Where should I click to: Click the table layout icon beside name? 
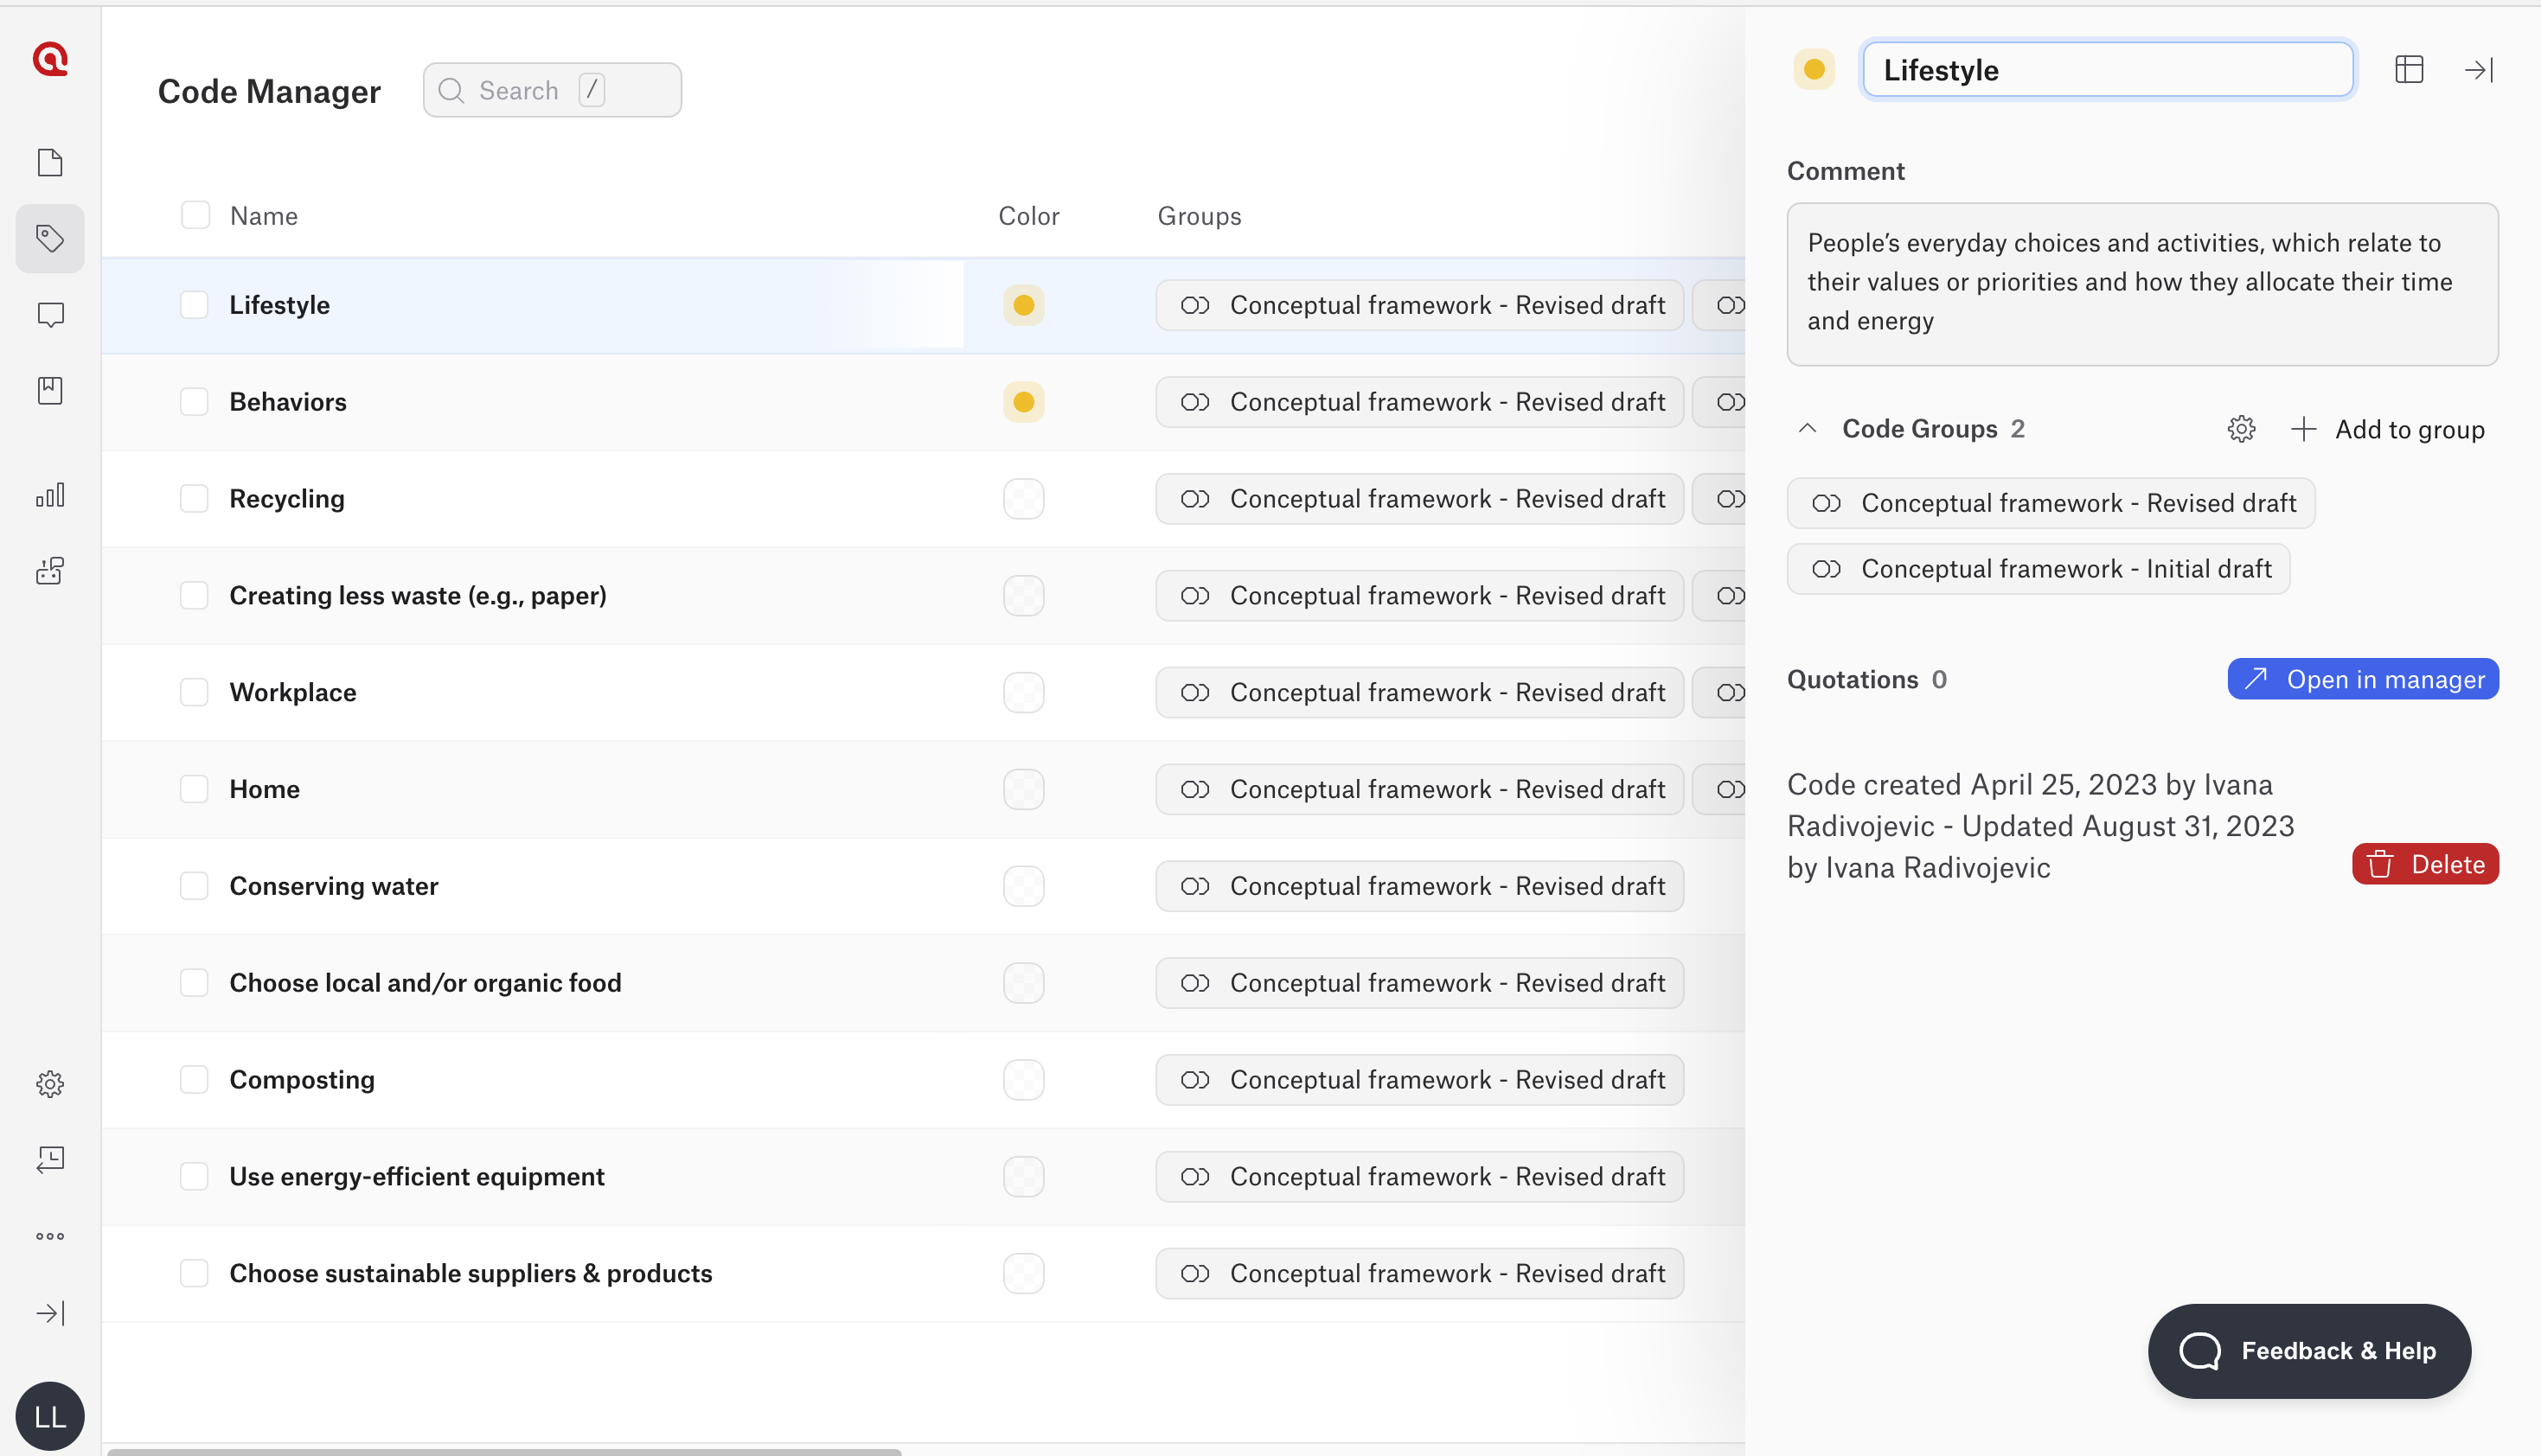pos(2409,70)
